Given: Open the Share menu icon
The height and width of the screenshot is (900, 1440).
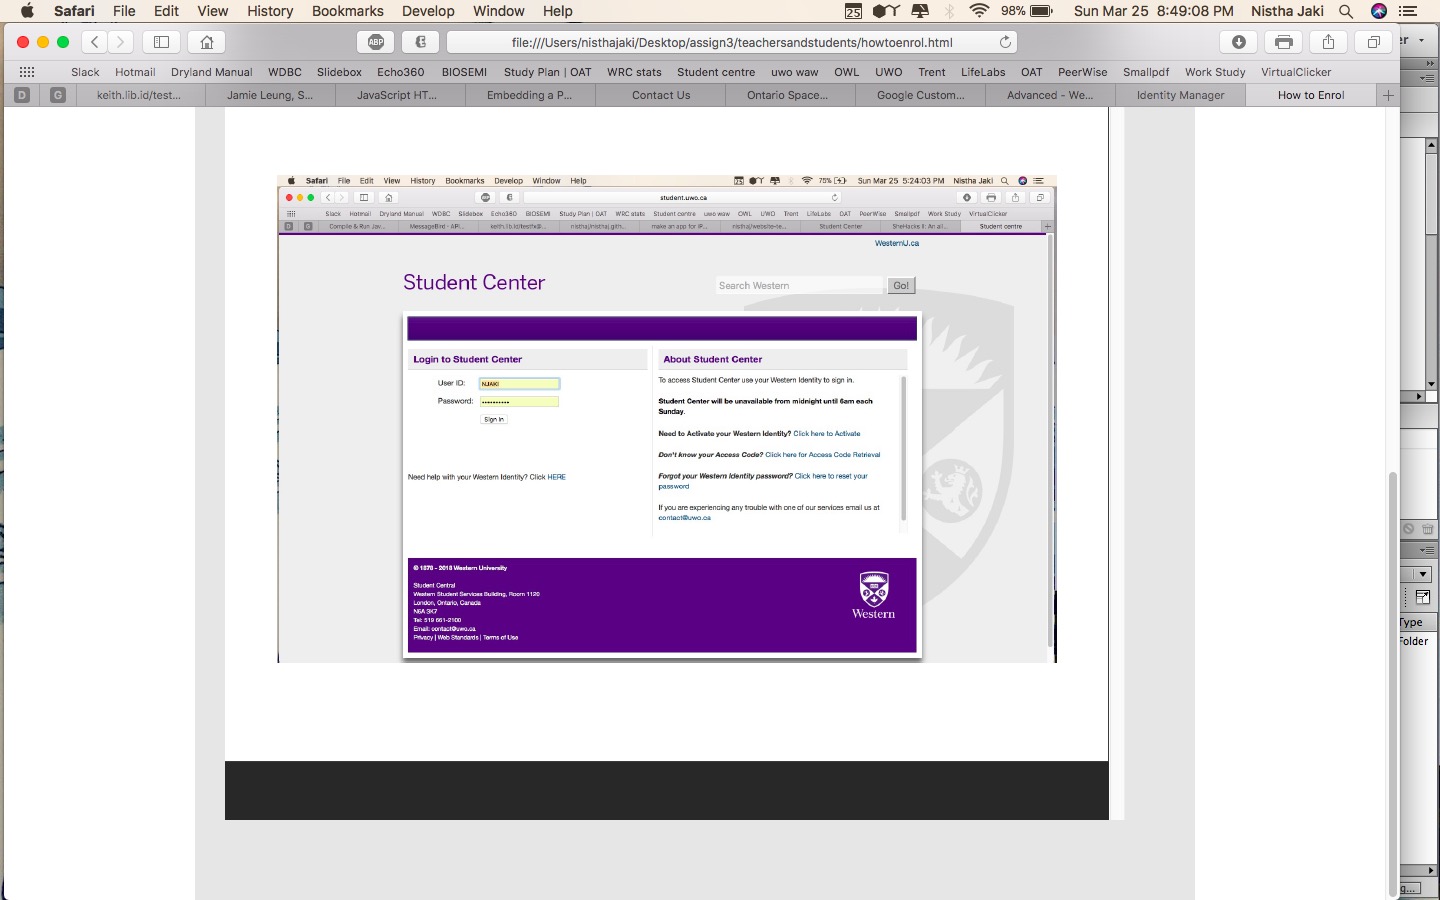Looking at the screenshot, I should pyautogui.click(x=1328, y=42).
